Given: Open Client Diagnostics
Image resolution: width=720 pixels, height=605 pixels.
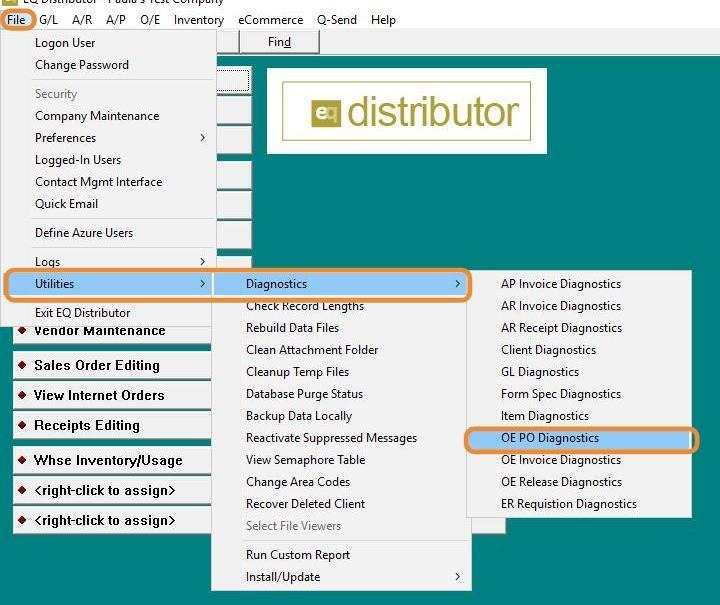Looking at the screenshot, I should tap(579, 350).
